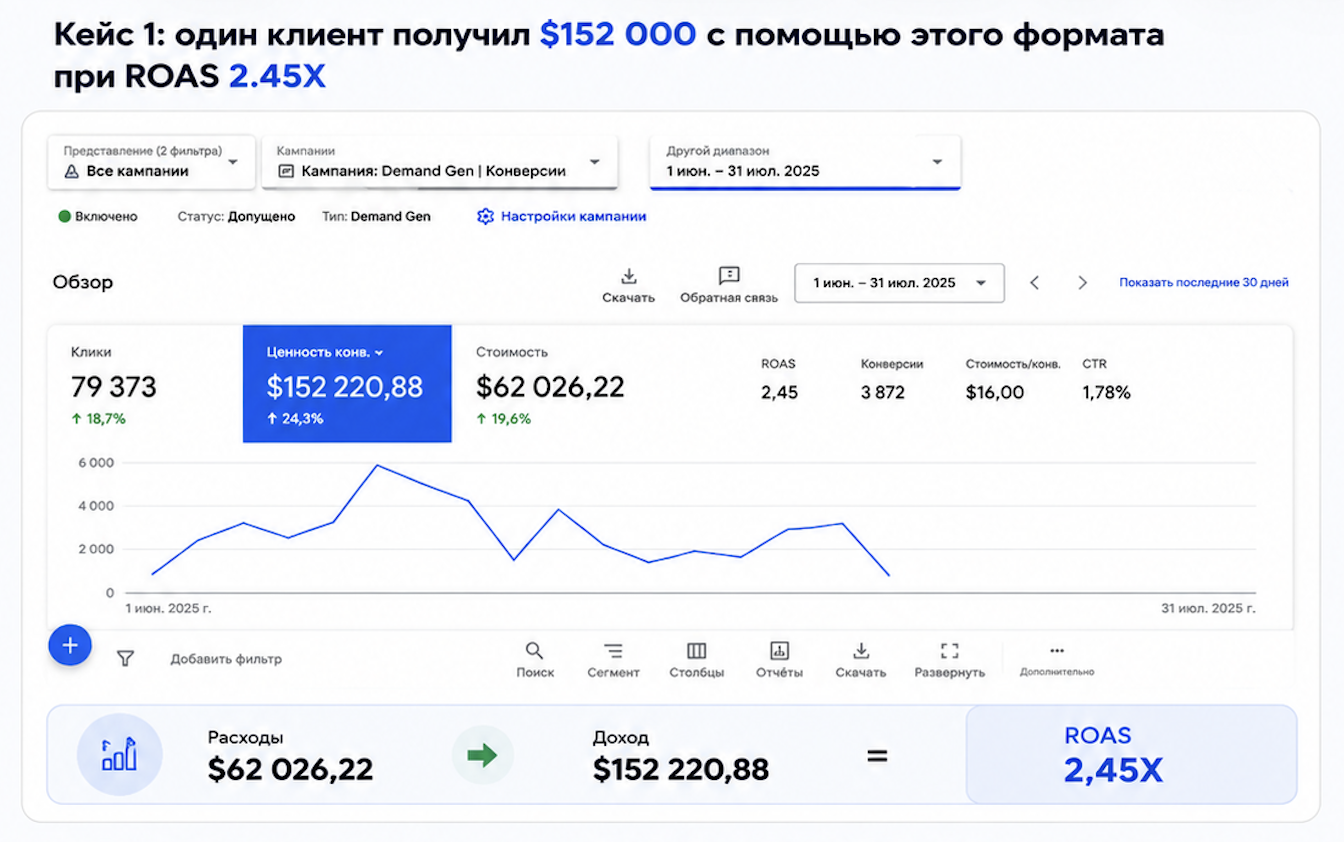This screenshot has width=1344, height=842.
Task: Open the Ценность конв. metric dropdown arrow
Action: [380, 353]
